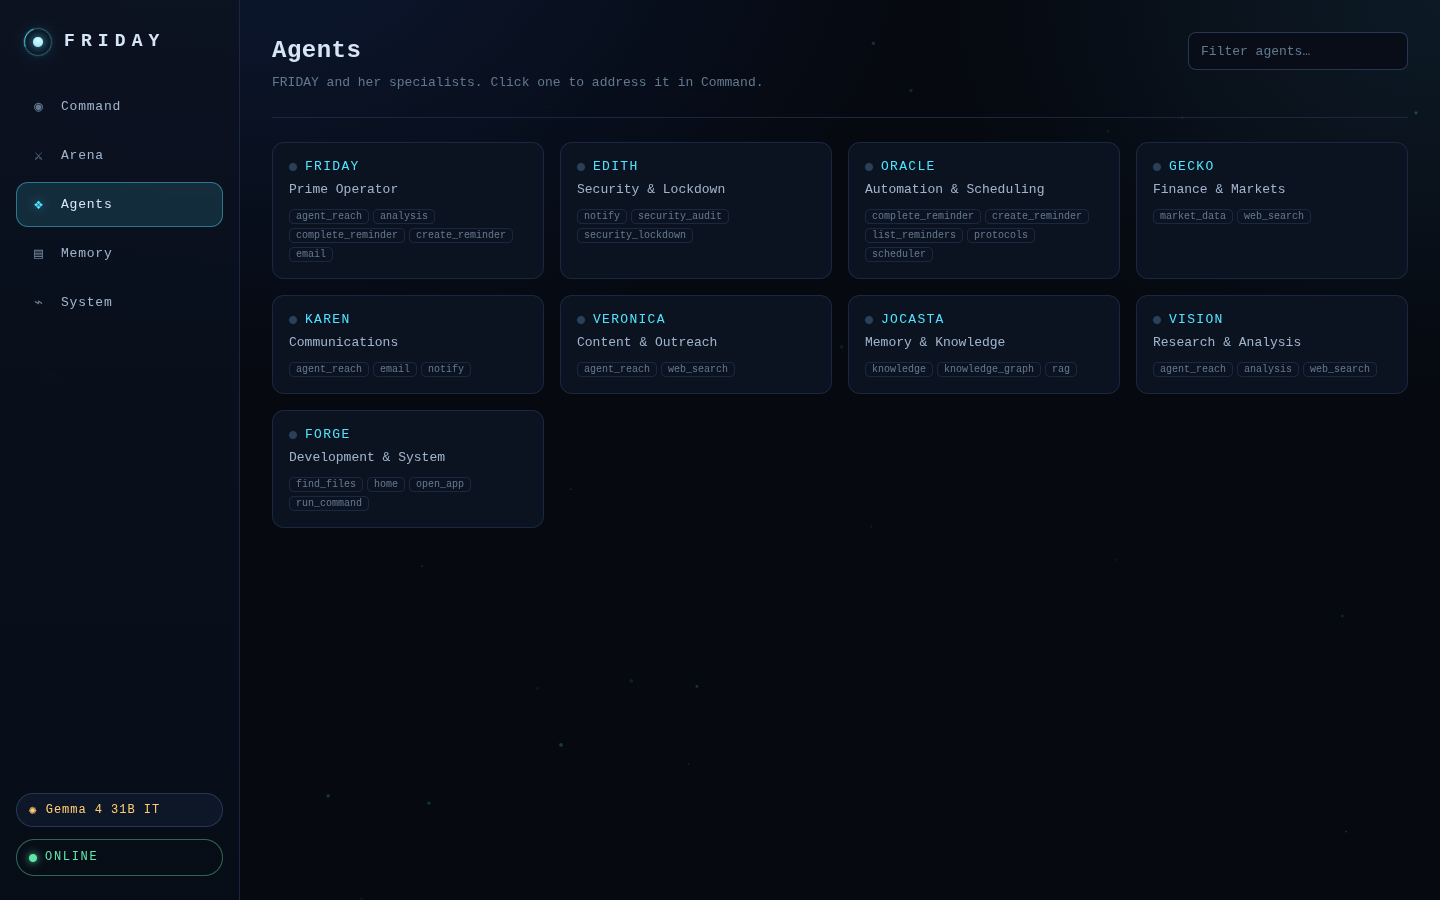
Task: Open the JOCASTA Memory & Knowledge card
Action: pyautogui.click(x=984, y=345)
